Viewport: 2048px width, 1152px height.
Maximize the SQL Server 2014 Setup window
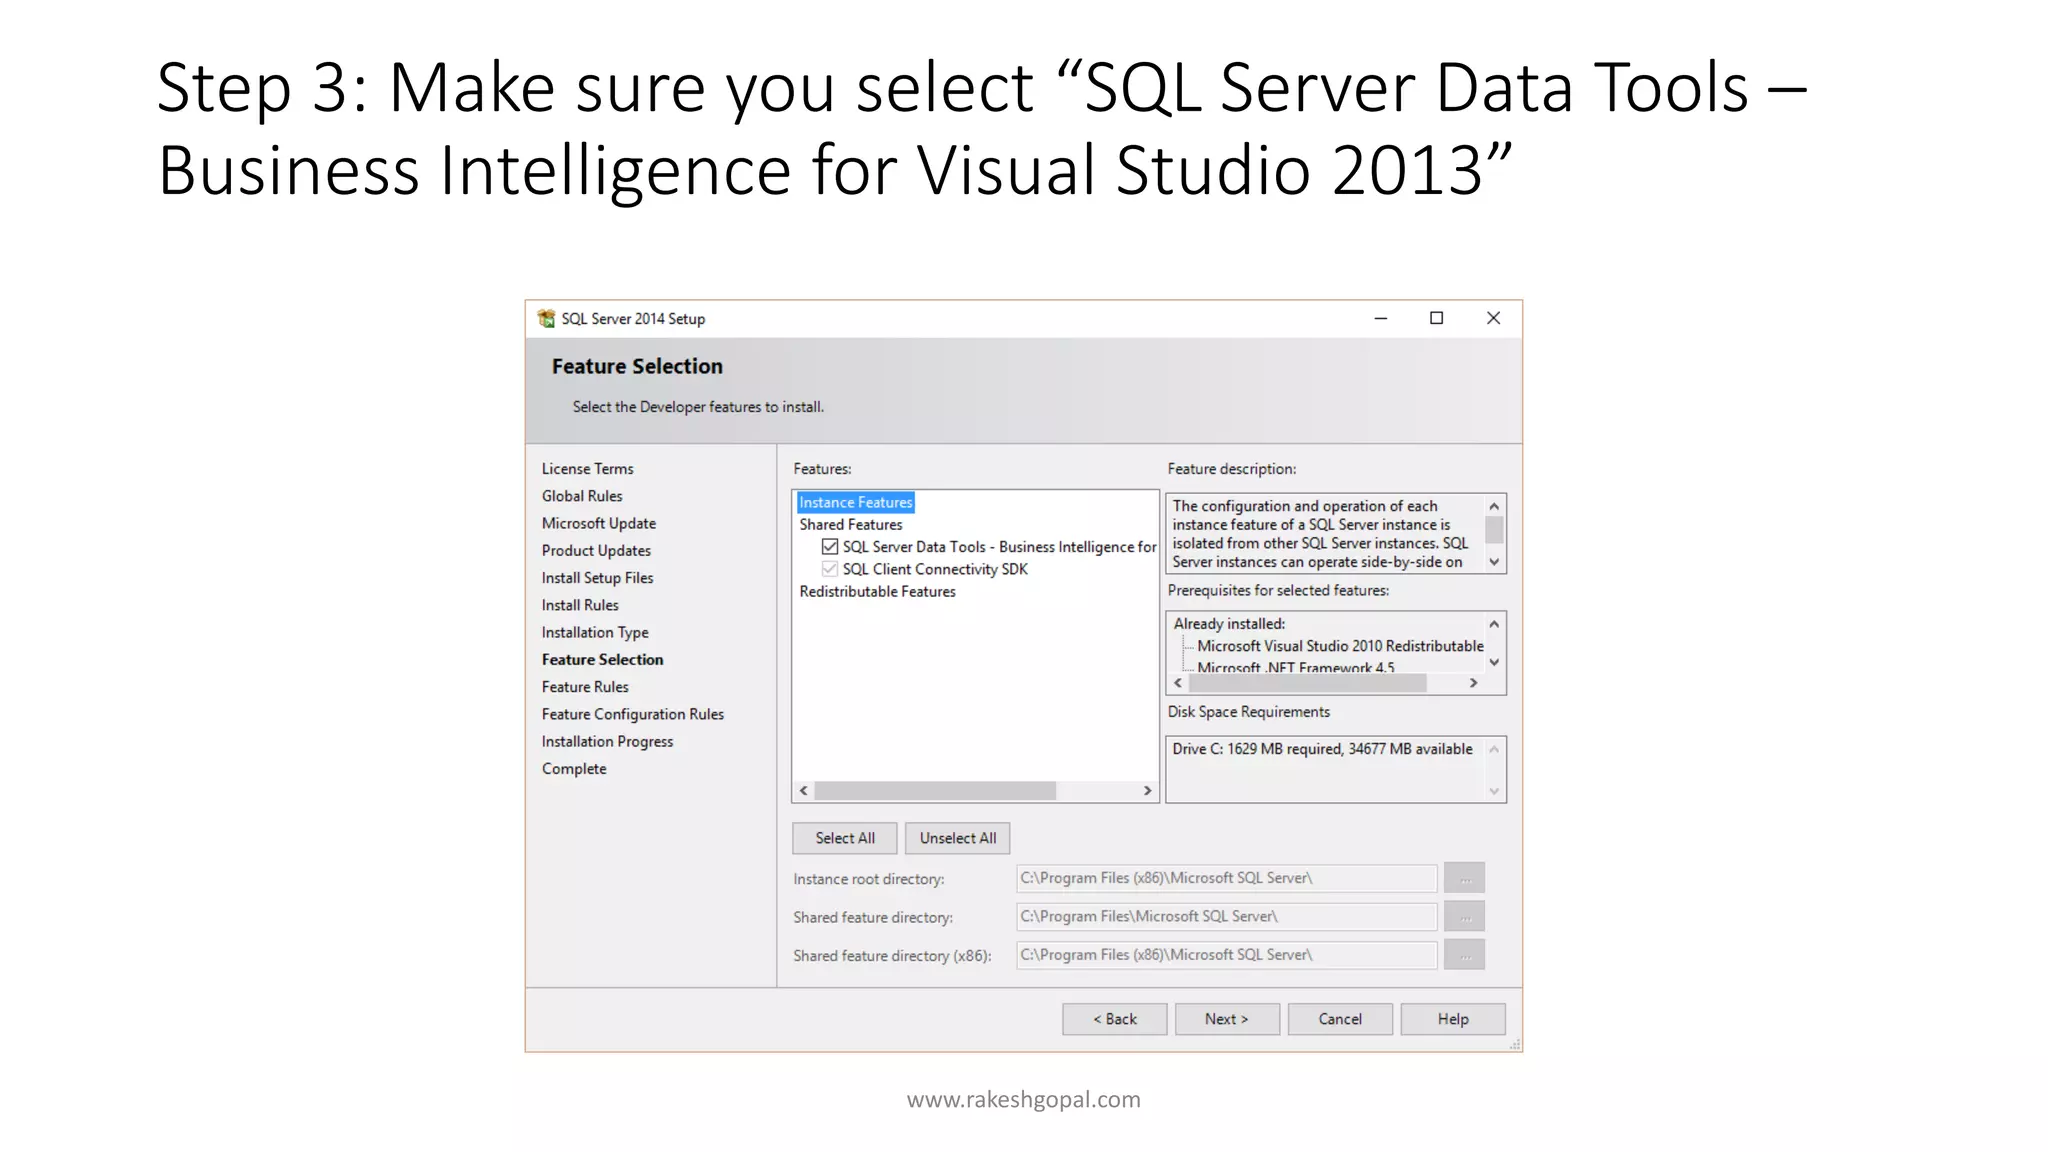pos(1437,318)
